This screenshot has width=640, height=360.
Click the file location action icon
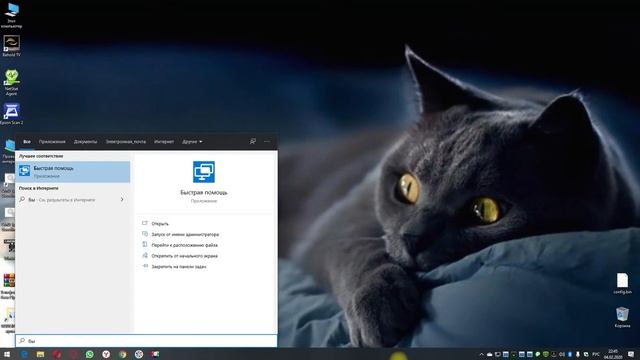point(145,244)
